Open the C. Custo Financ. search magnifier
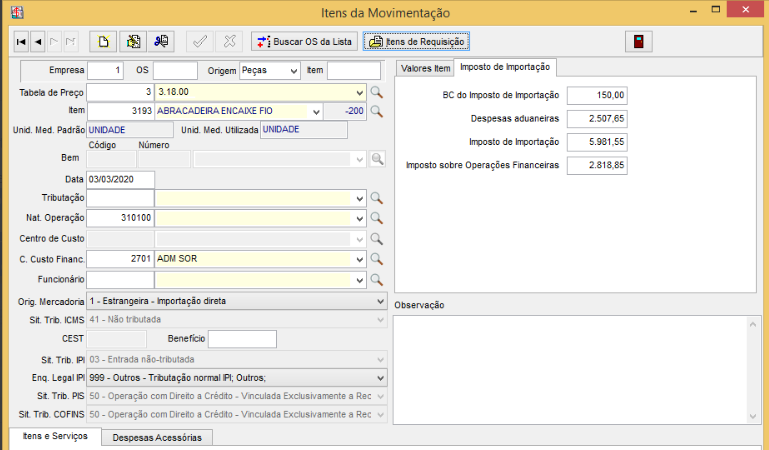The image size is (769, 450). coord(377,259)
